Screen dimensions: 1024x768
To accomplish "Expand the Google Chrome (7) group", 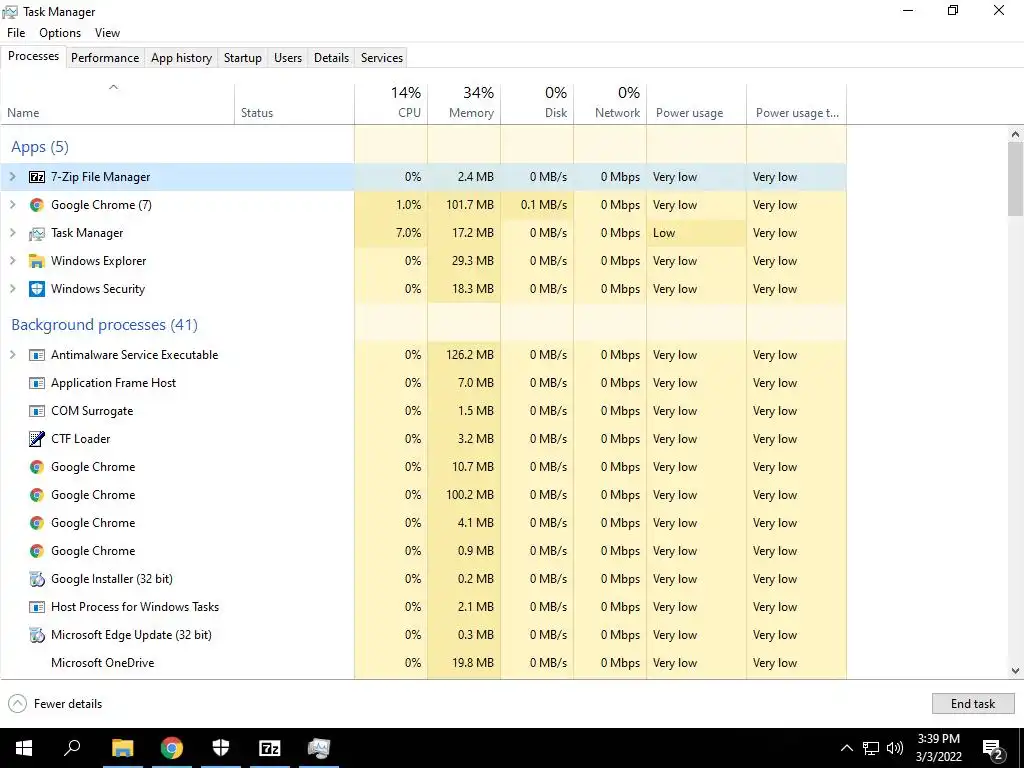I will point(12,205).
